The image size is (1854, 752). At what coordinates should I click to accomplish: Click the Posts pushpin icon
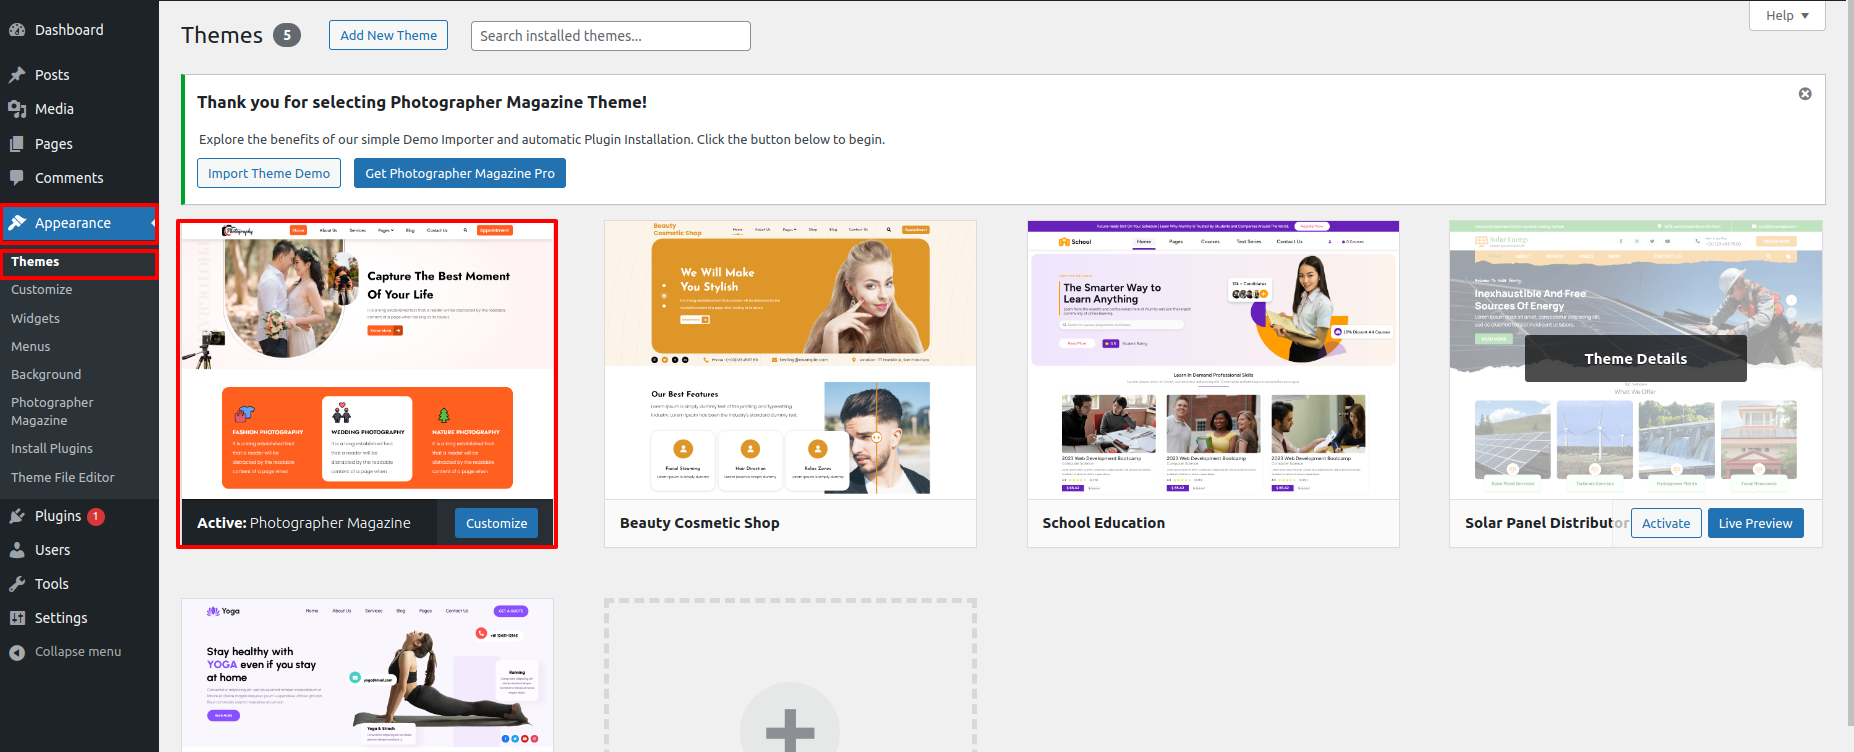(17, 75)
